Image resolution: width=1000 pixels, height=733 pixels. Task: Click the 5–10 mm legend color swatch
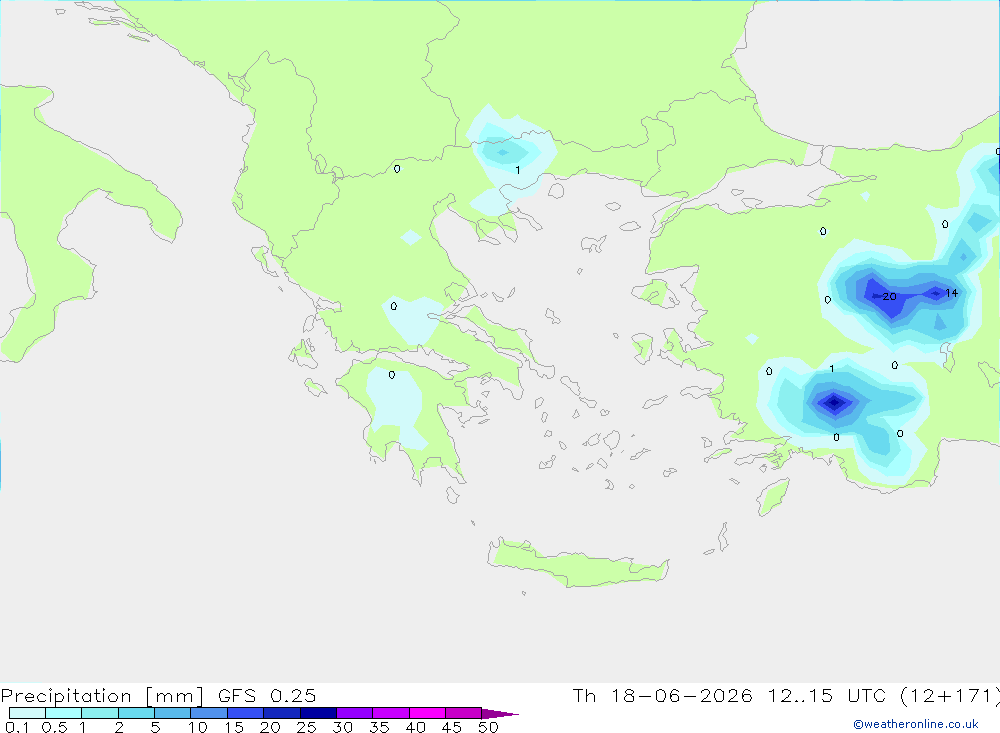(x=173, y=713)
